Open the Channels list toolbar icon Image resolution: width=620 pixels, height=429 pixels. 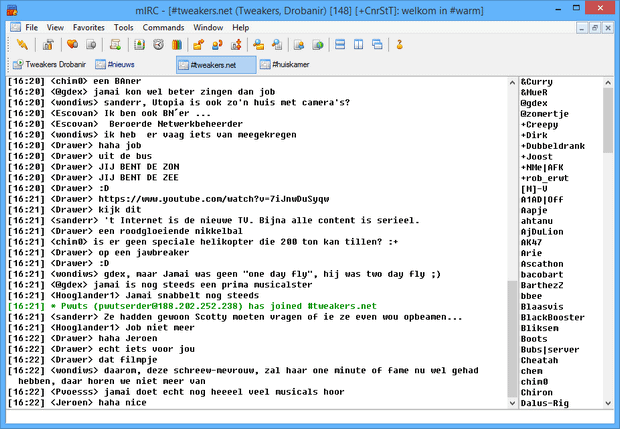(x=91, y=45)
